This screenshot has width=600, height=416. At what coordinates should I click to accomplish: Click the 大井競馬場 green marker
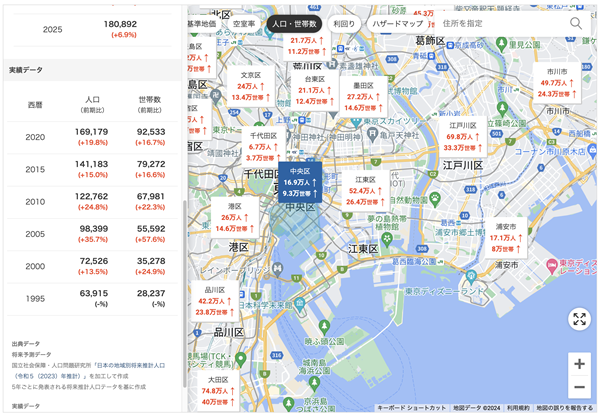coord(240,359)
